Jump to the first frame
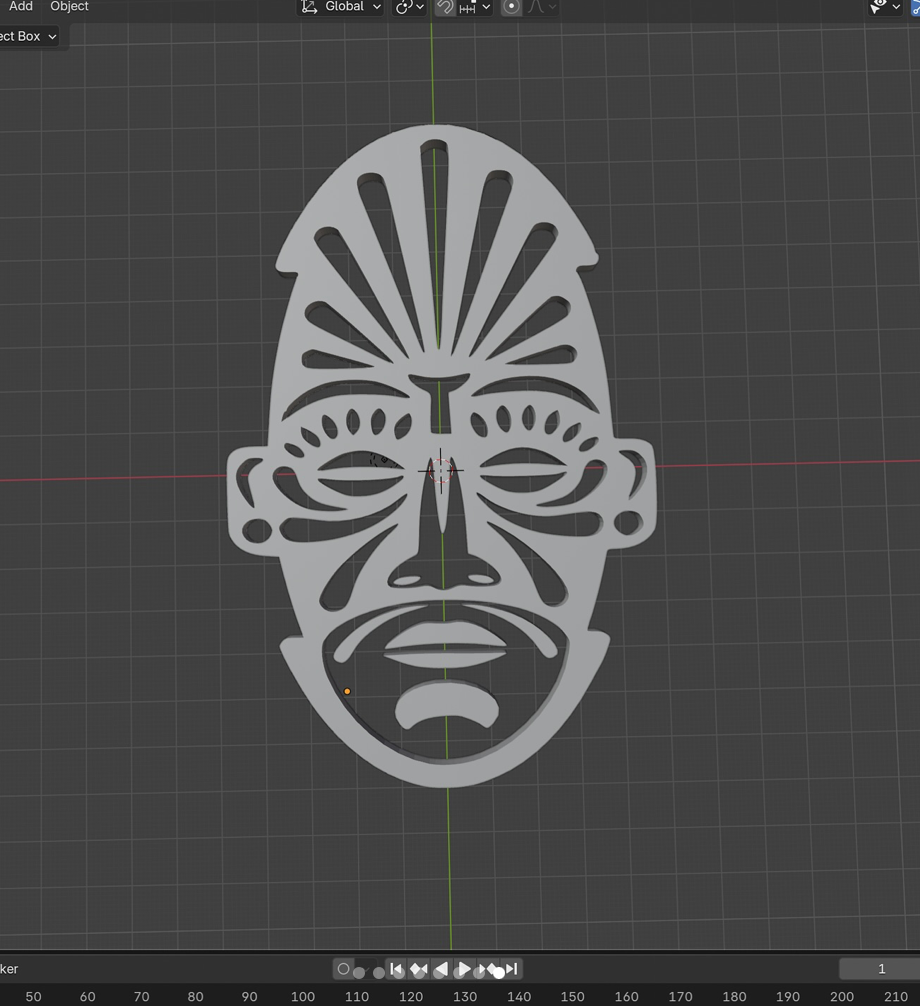The image size is (920, 1006). (x=397, y=969)
